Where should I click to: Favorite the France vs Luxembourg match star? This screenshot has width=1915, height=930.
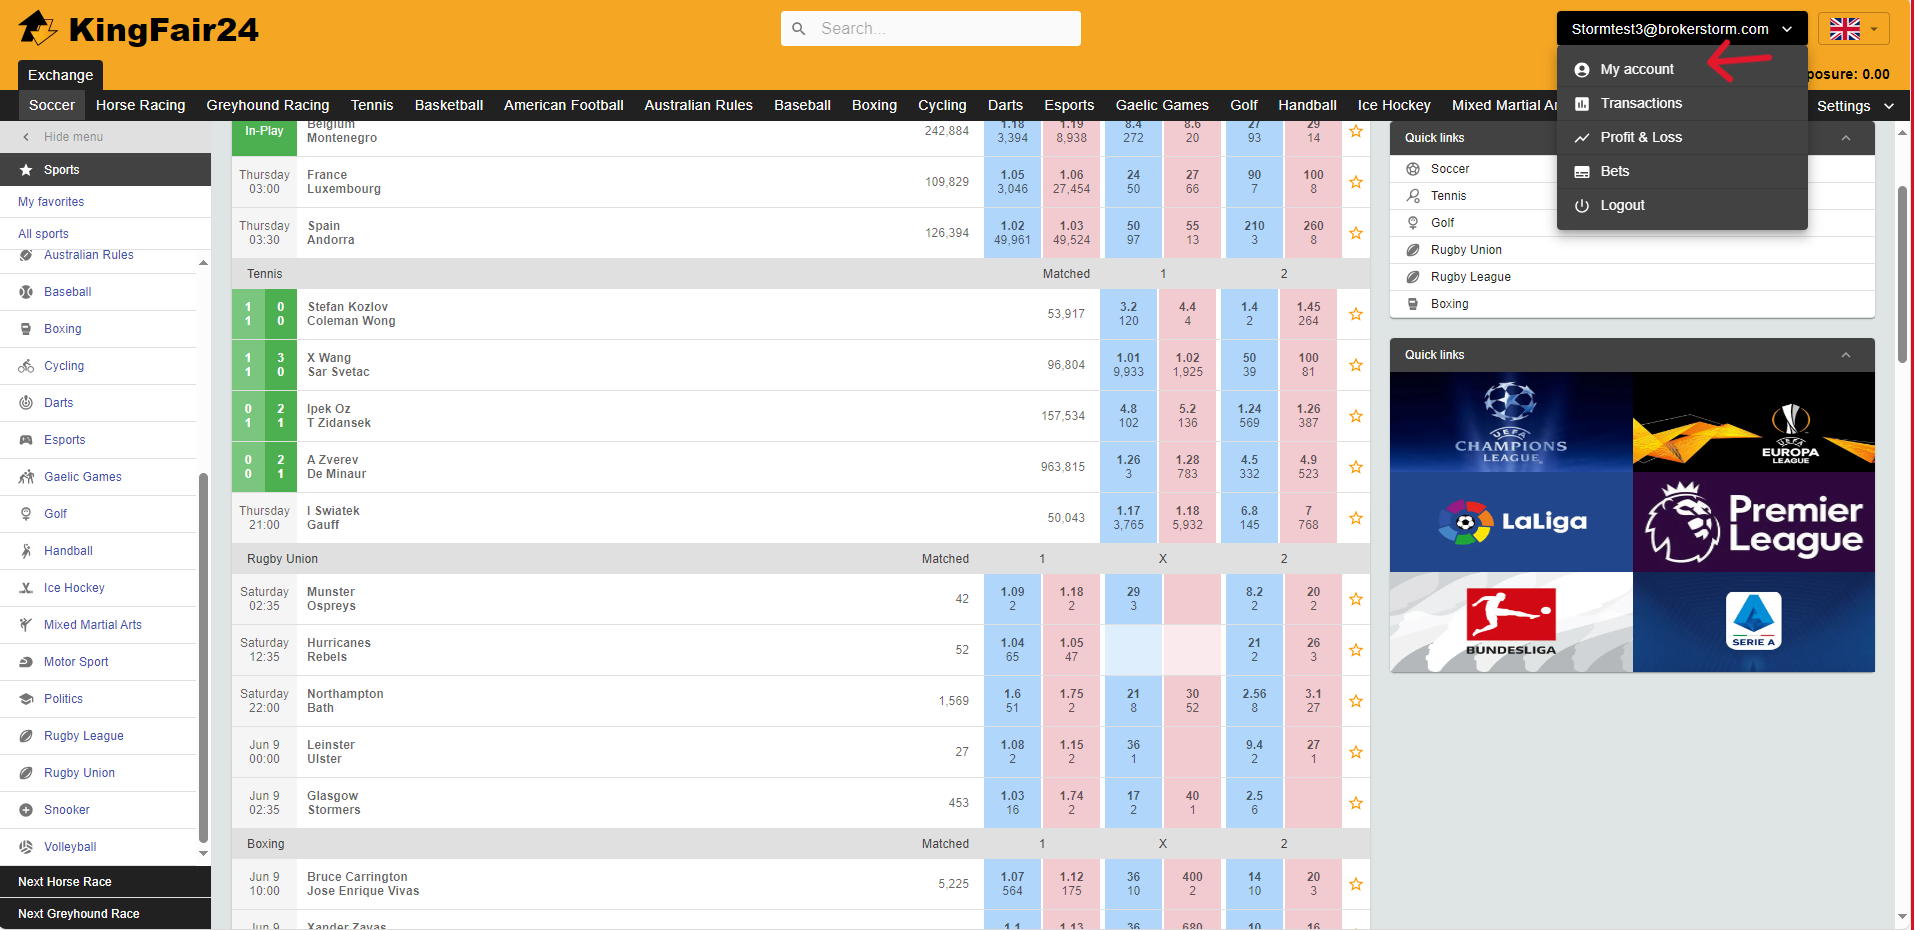pyautogui.click(x=1356, y=182)
